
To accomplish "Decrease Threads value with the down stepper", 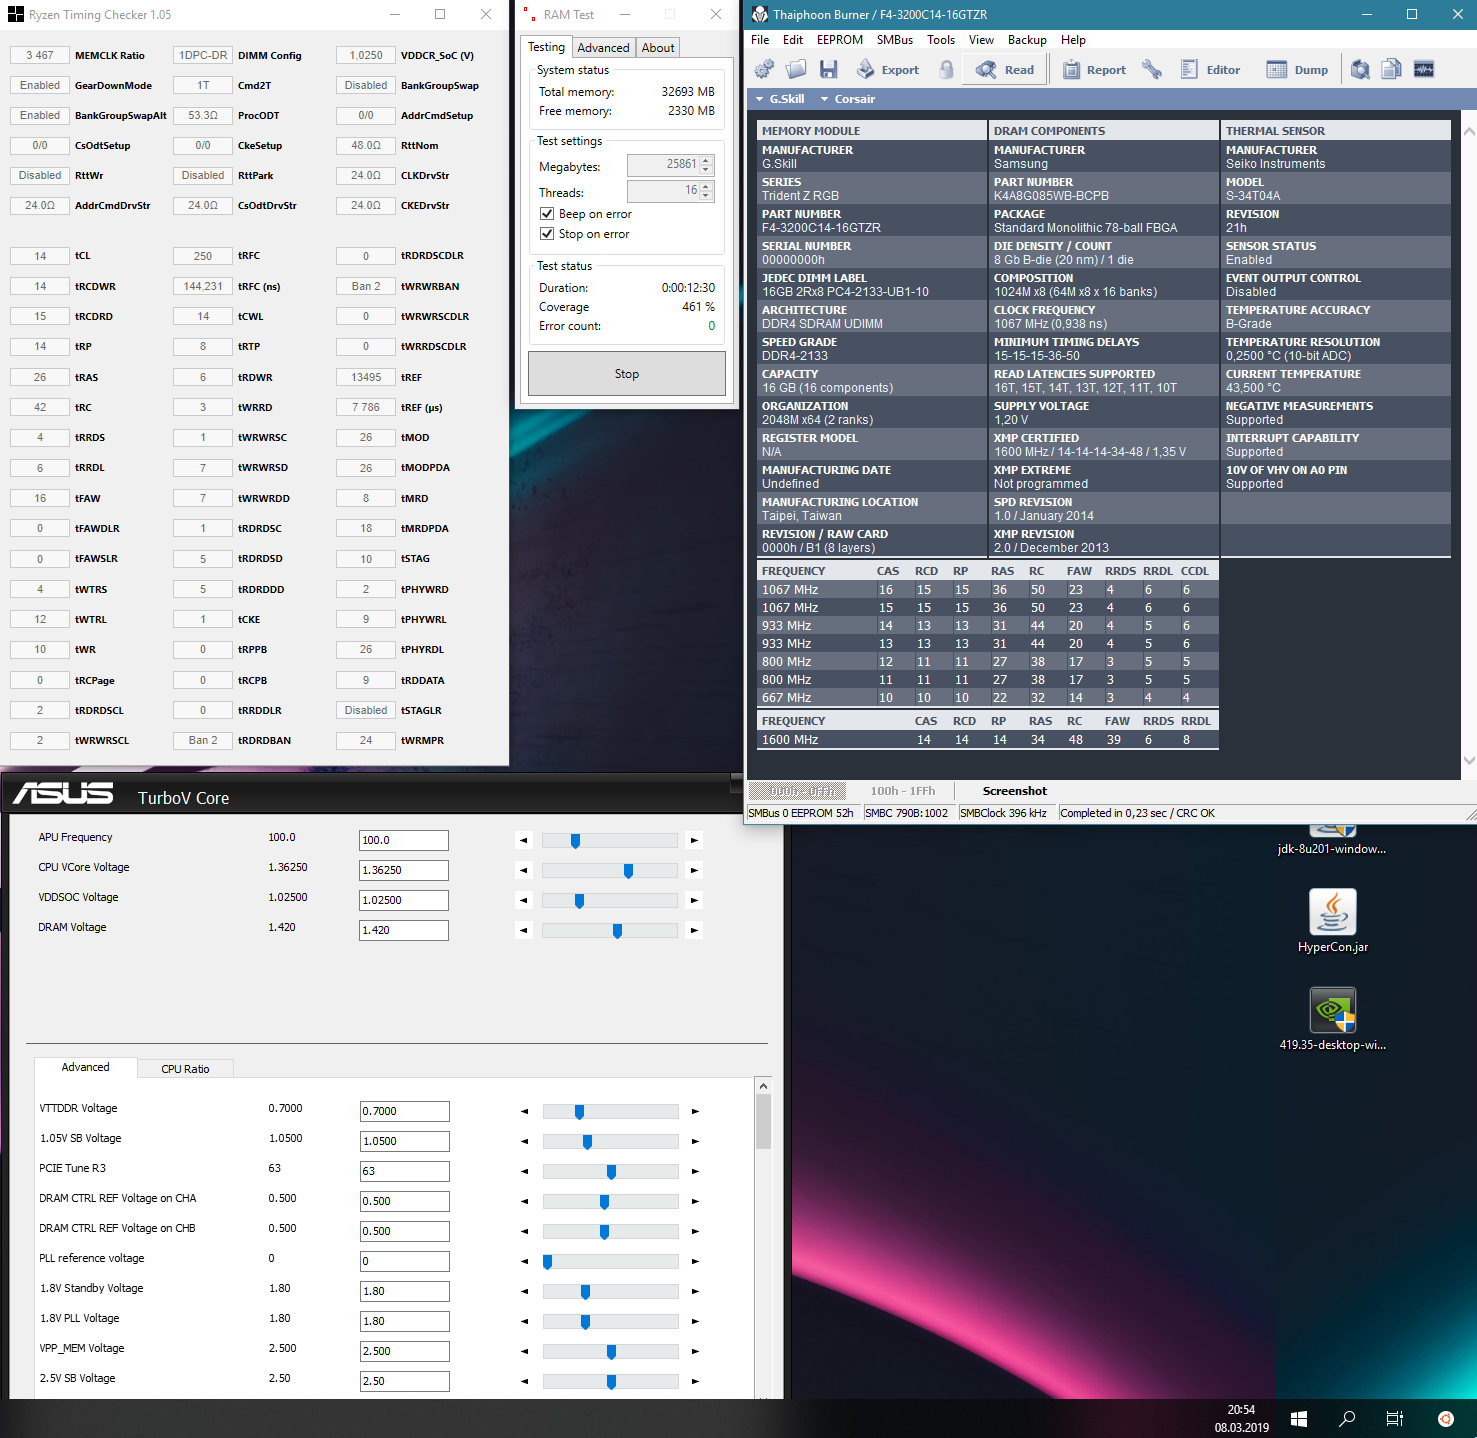I will click(706, 195).
